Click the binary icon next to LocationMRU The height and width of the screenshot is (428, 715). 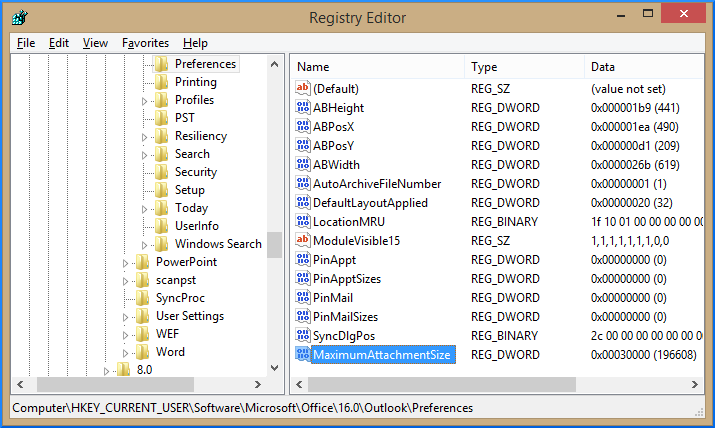pos(302,222)
